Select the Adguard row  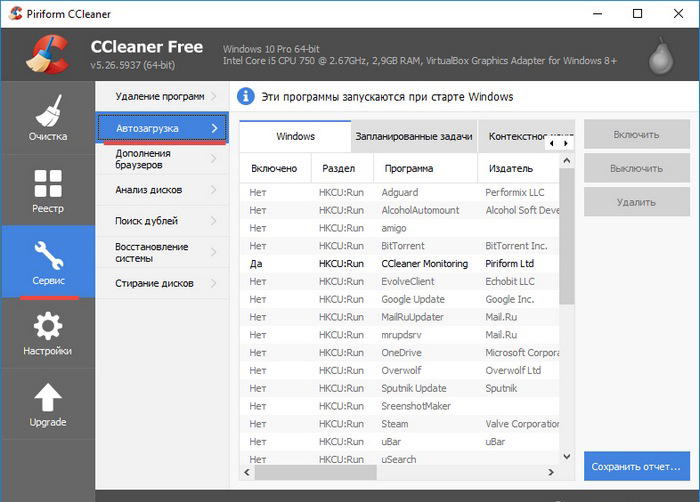click(x=399, y=192)
